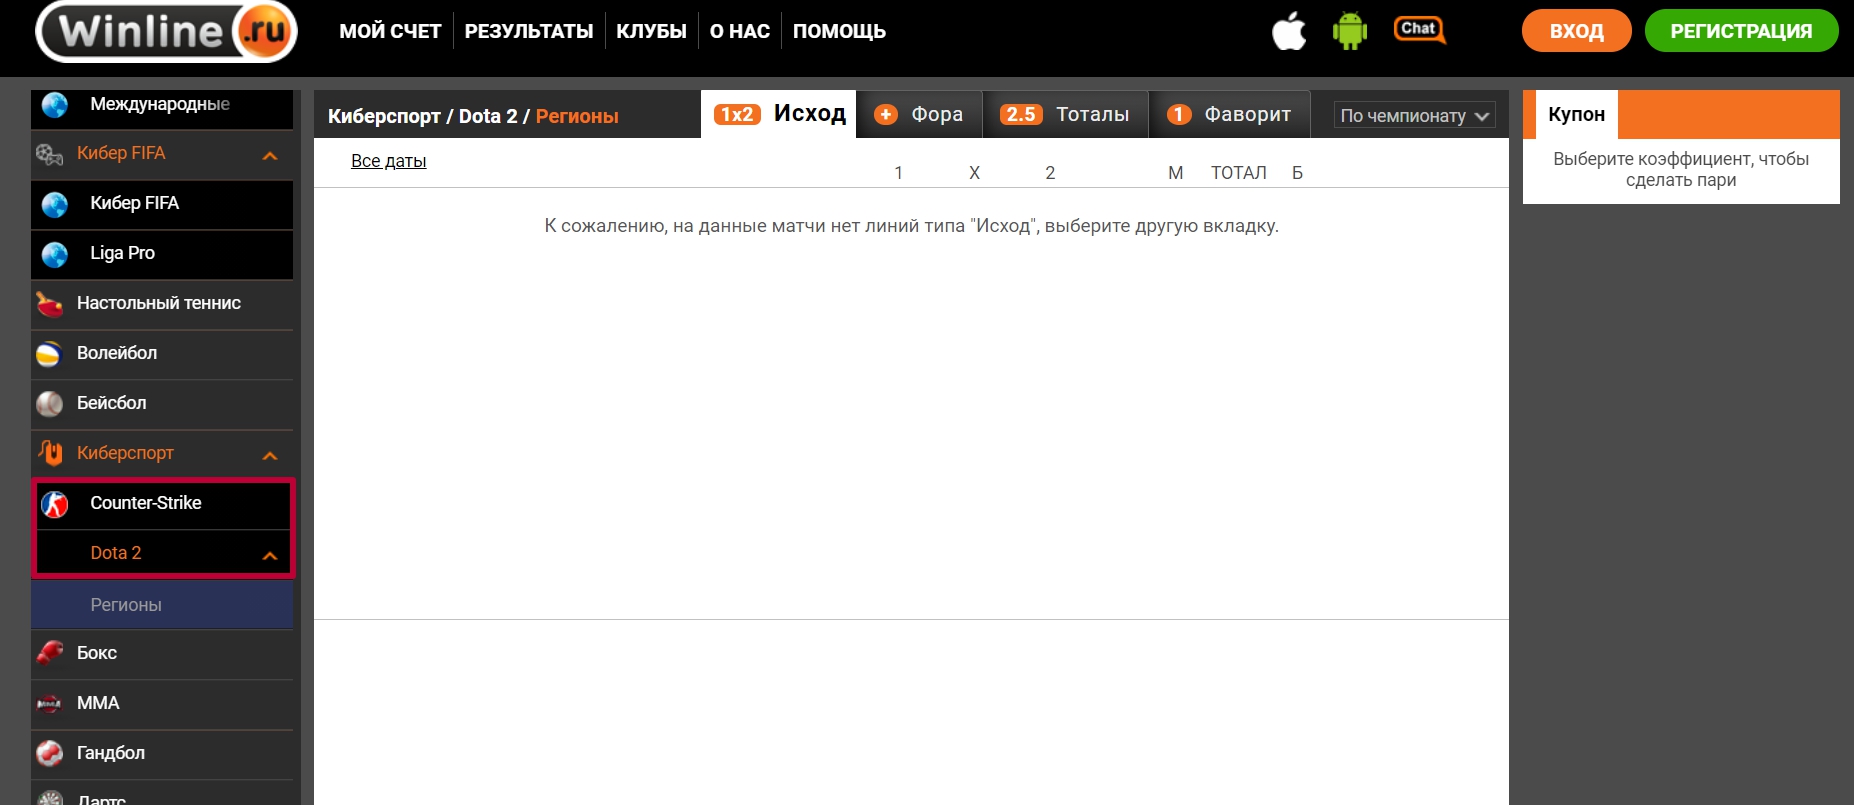1854x805 pixels.
Task: Collapse the Кибер FIFA section chevron
Action: coord(270,155)
